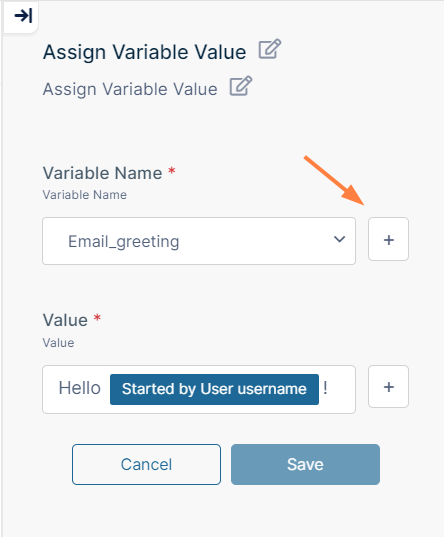Click the bold Variable Name field label

[102, 173]
